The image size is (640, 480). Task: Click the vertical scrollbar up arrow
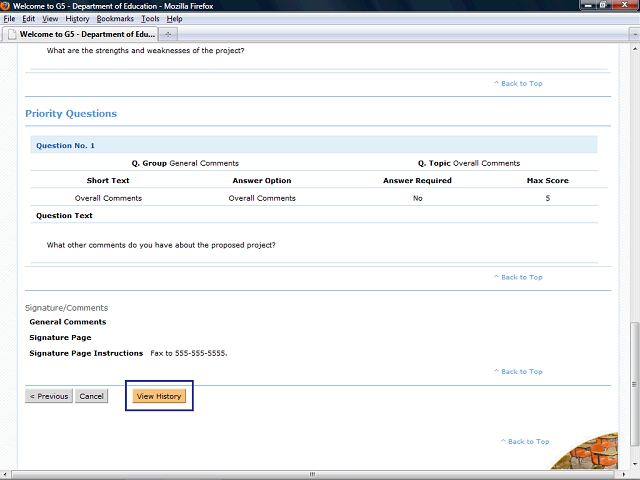point(634,49)
